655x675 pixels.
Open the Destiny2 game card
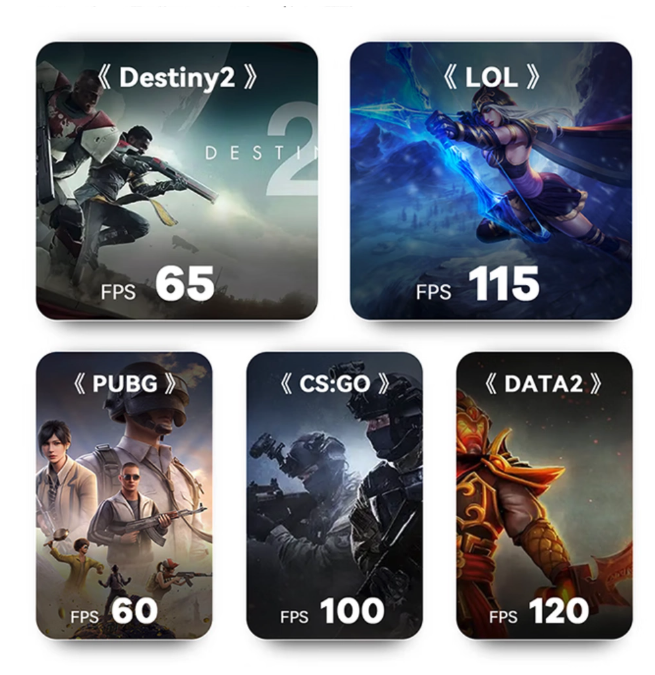click(177, 181)
